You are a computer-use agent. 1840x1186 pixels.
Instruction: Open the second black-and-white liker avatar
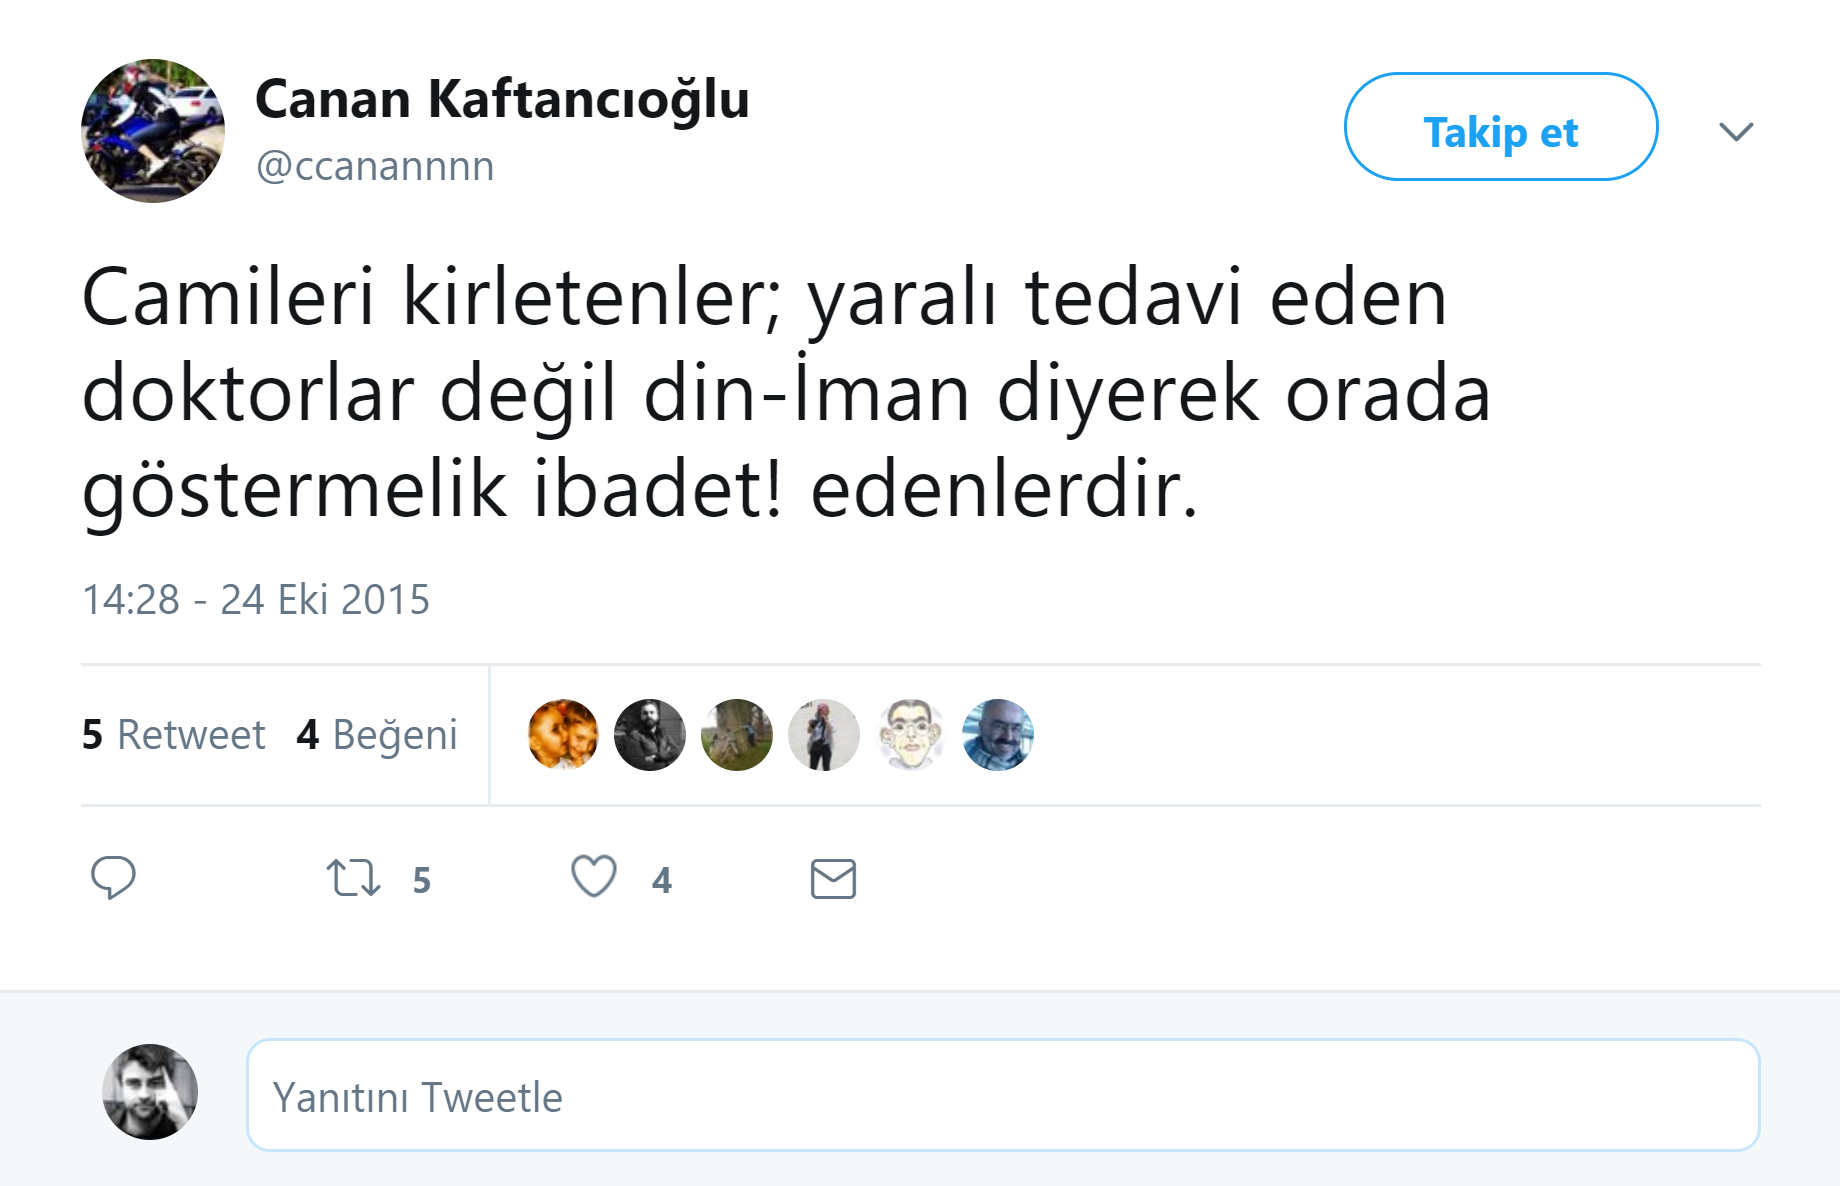(x=650, y=735)
